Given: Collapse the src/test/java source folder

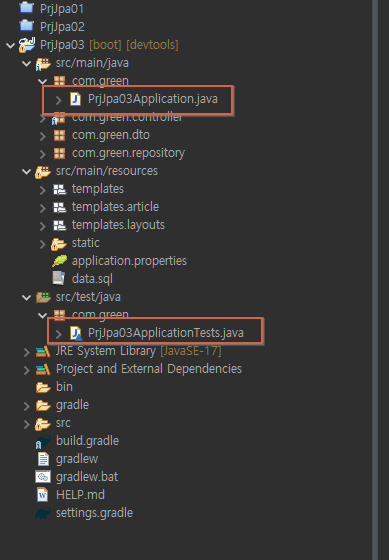Looking at the screenshot, I should point(26,297).
